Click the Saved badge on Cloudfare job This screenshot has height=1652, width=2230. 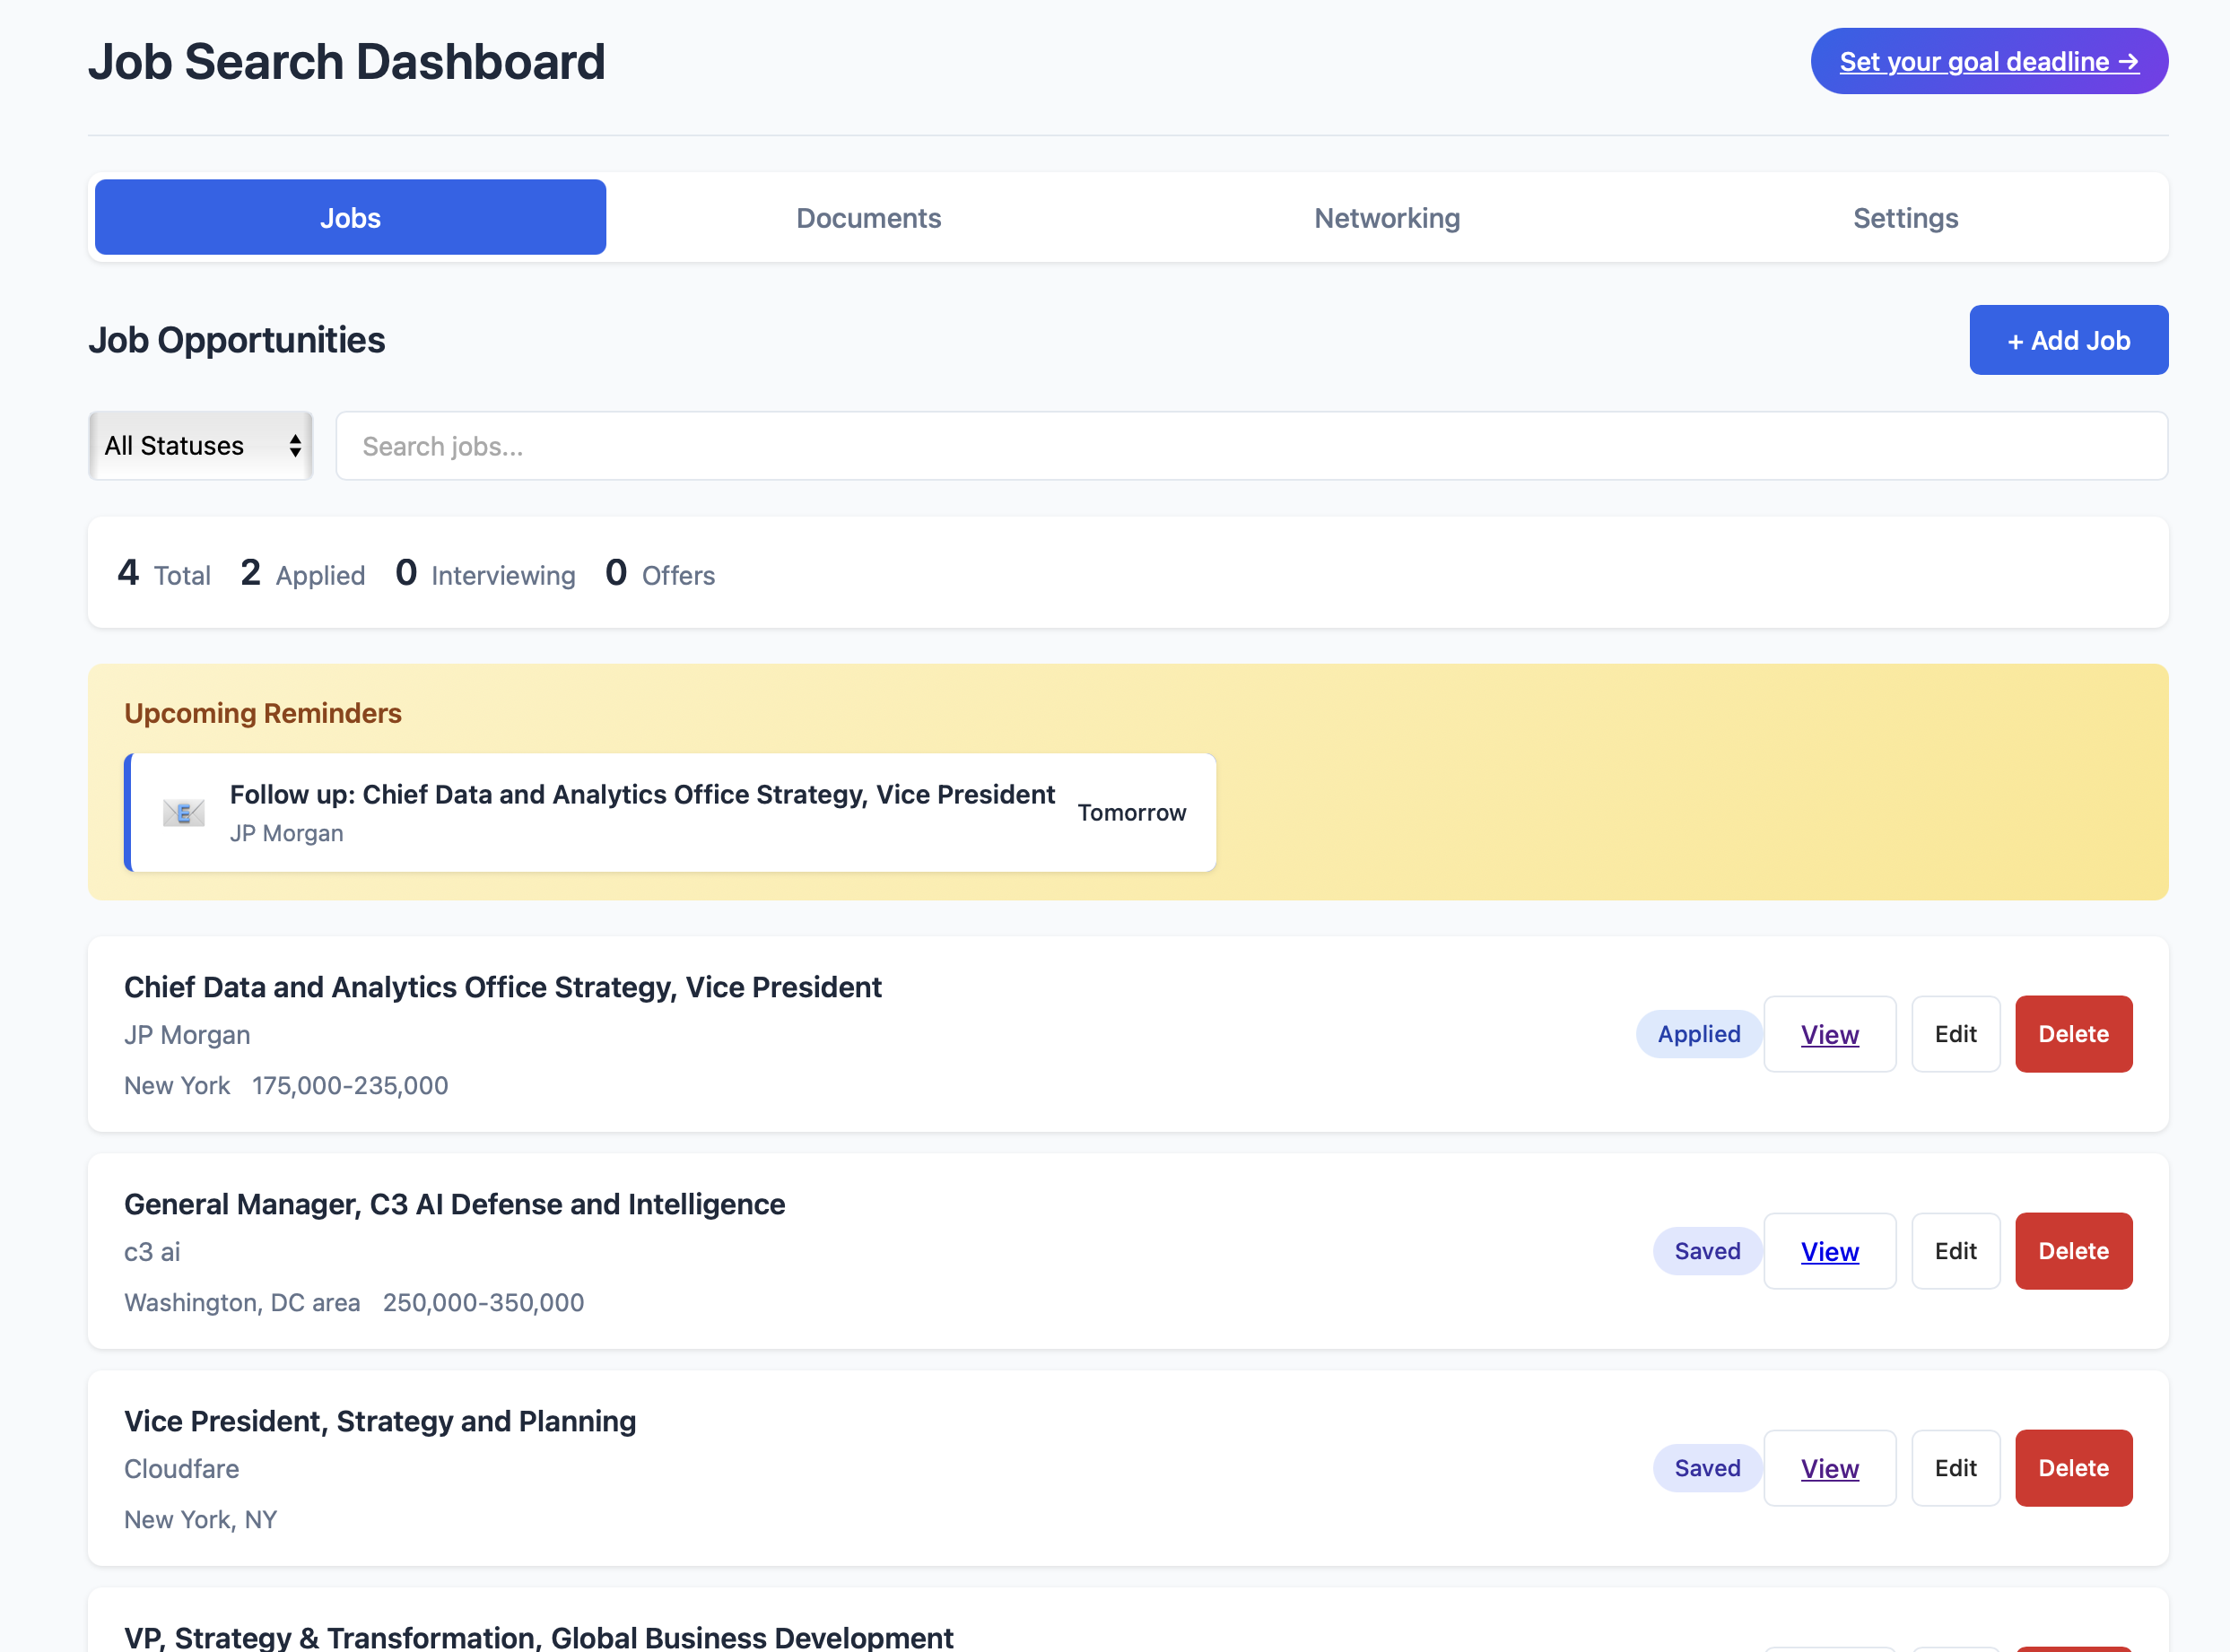click(x=1706, y=1467)
